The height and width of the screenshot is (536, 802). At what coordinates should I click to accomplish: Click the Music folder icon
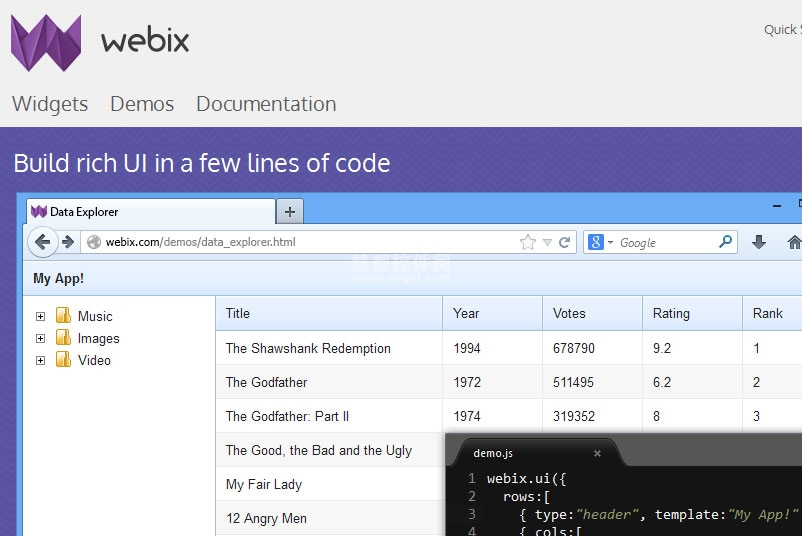pyautogui.click(x=63, y=315)
